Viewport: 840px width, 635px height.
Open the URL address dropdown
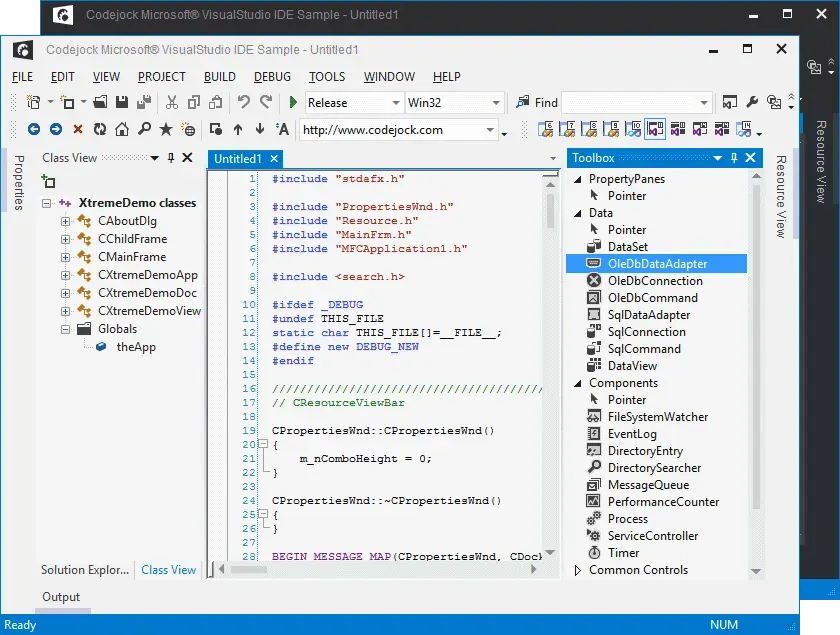click(x=490, y=130)
